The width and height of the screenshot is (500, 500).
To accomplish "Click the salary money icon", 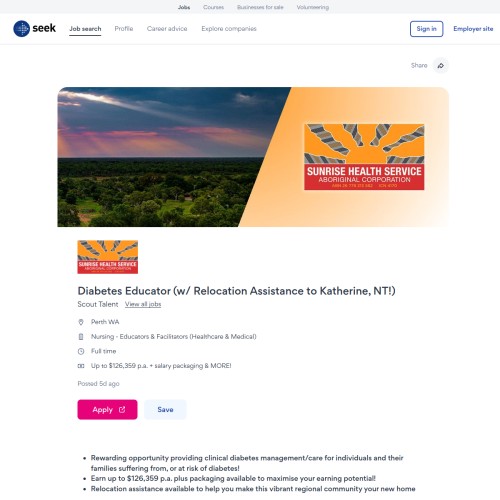I will coord(81,366).
